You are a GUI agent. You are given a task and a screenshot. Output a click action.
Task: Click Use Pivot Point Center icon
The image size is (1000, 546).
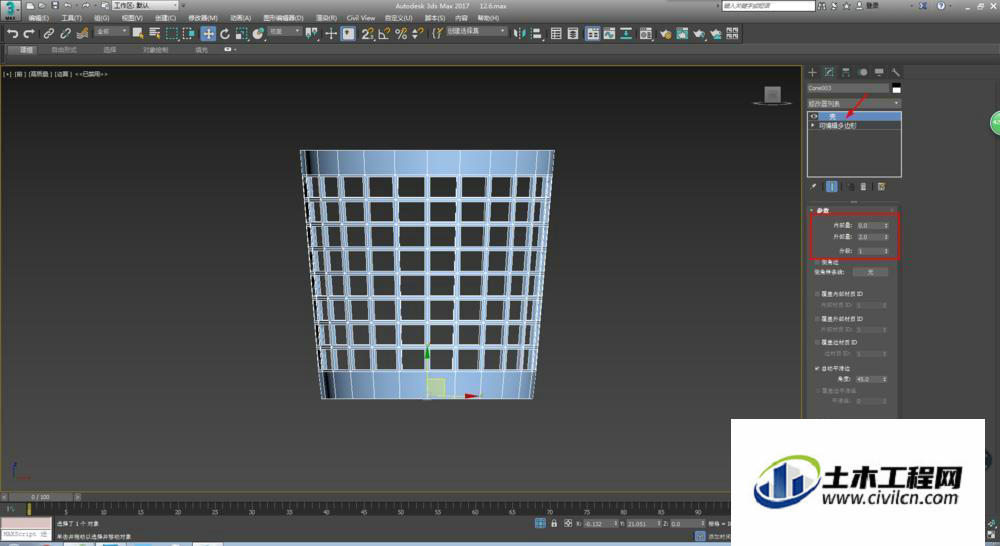311,34
